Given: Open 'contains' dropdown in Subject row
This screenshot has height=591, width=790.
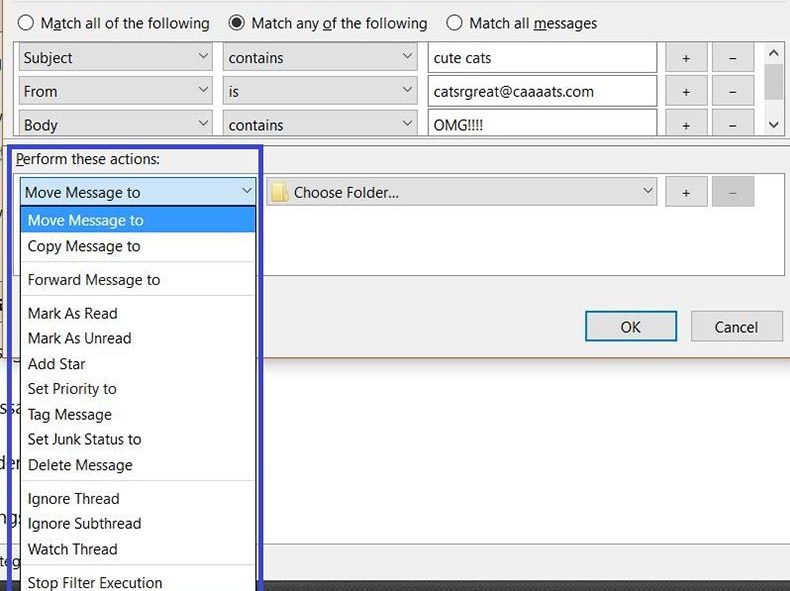Looking at the screenshot, I should tap(320, 57).
